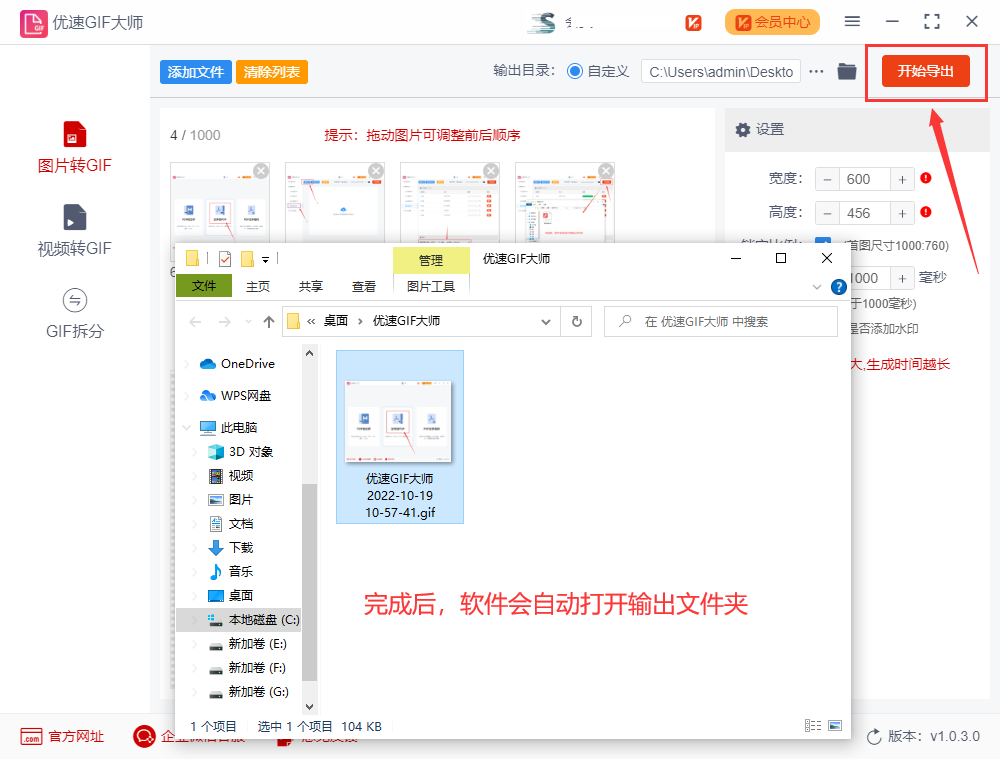Open the output folder icon
This screenshot has height=760, width=1000.
coord(847,71)
